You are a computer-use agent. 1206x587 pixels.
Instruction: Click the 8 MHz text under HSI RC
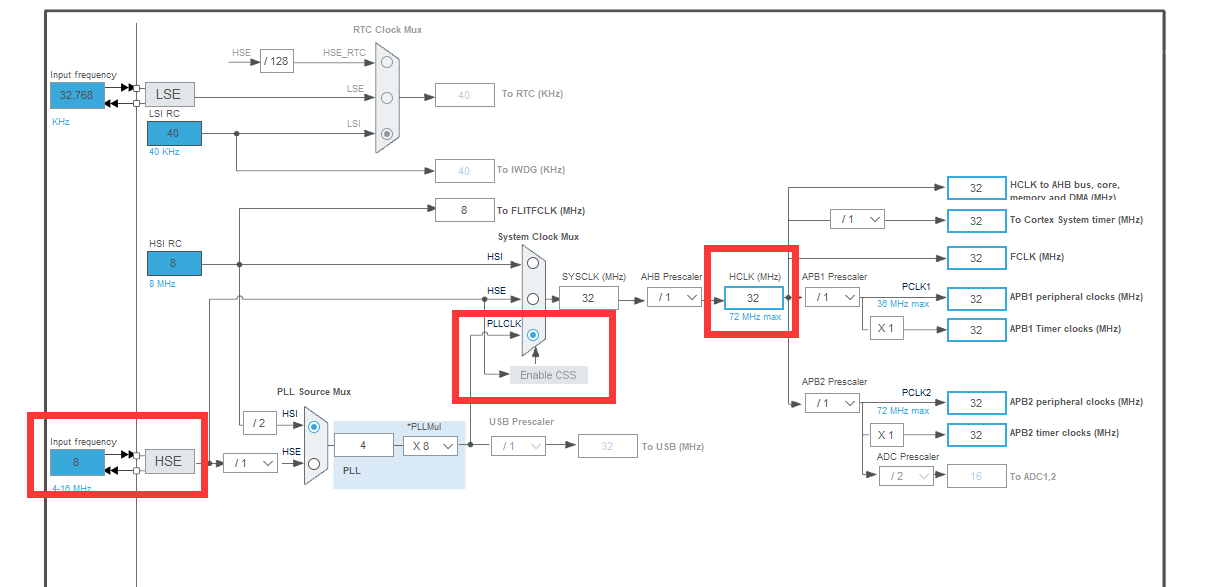162,284
